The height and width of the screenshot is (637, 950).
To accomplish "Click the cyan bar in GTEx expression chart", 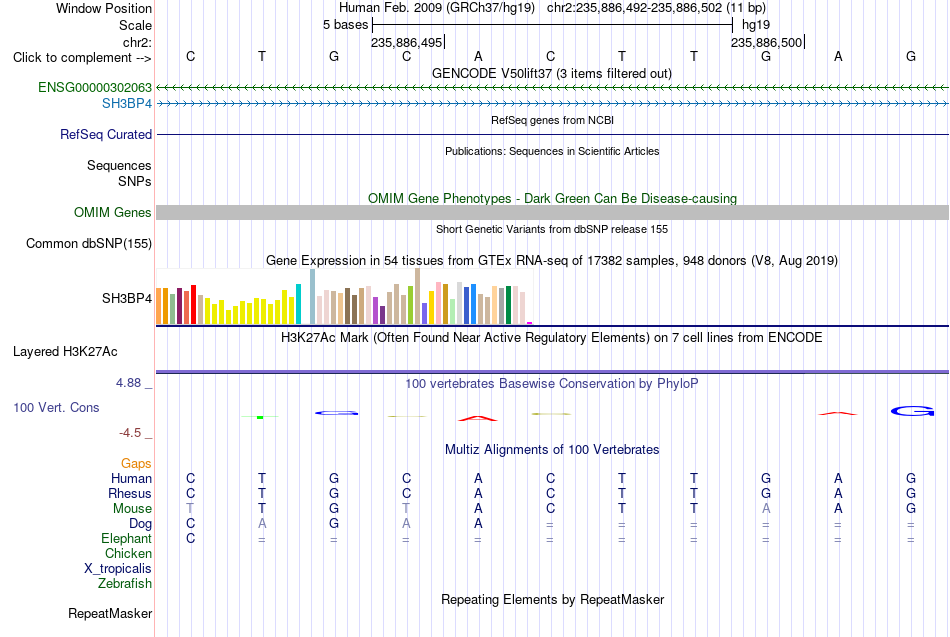I will pyautogui.click(x=298, y=304).
